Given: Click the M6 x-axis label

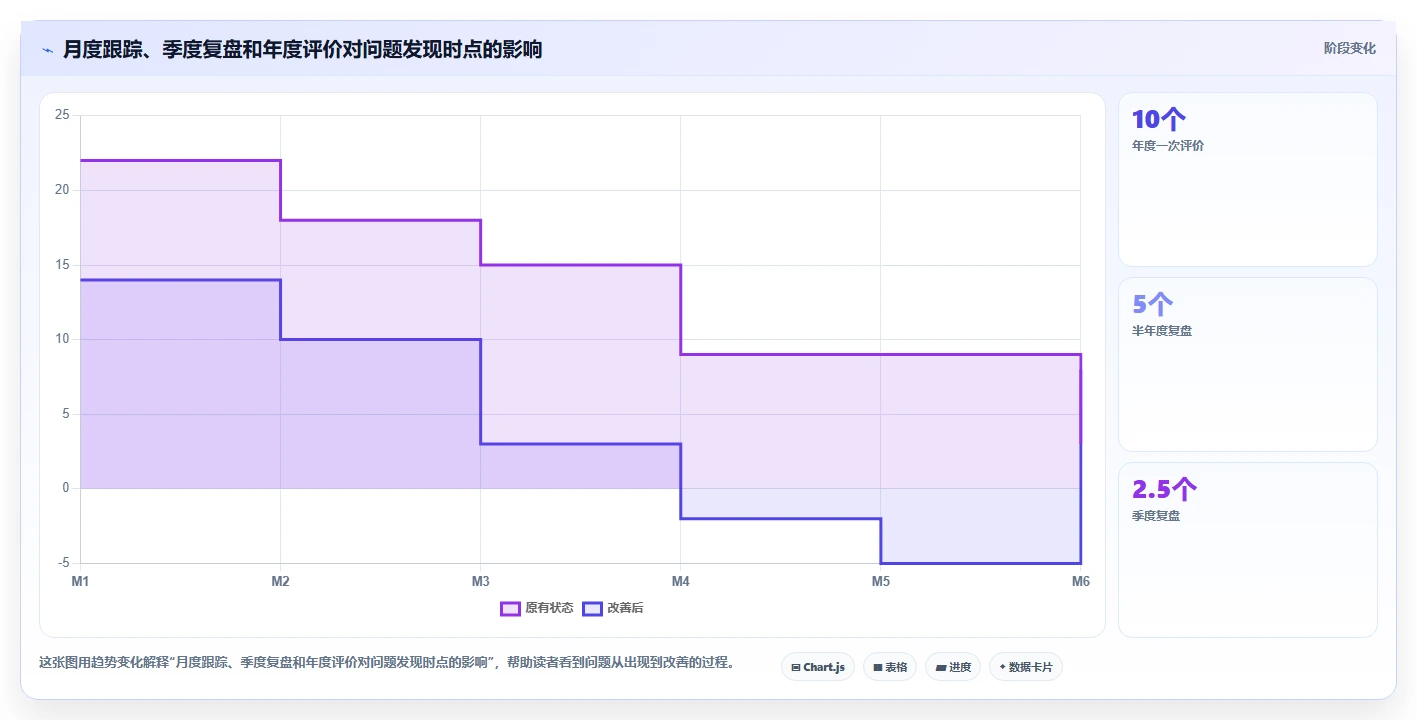Looking at the screenshot, I should 1080,581.
